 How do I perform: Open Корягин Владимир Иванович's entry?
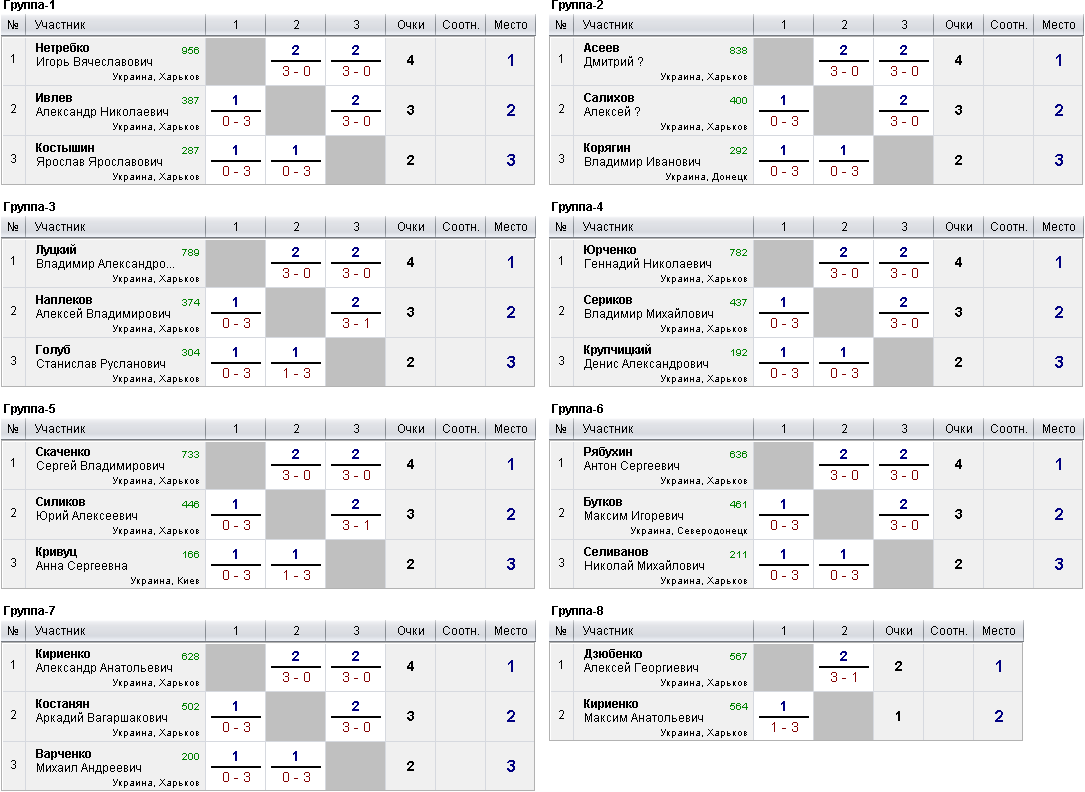point(606,148)
